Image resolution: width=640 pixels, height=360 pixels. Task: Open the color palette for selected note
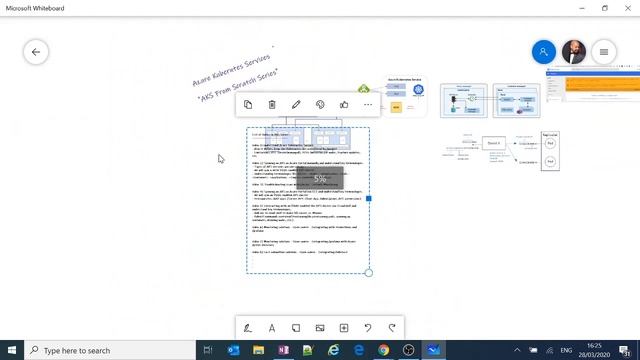tap(320, 104)
